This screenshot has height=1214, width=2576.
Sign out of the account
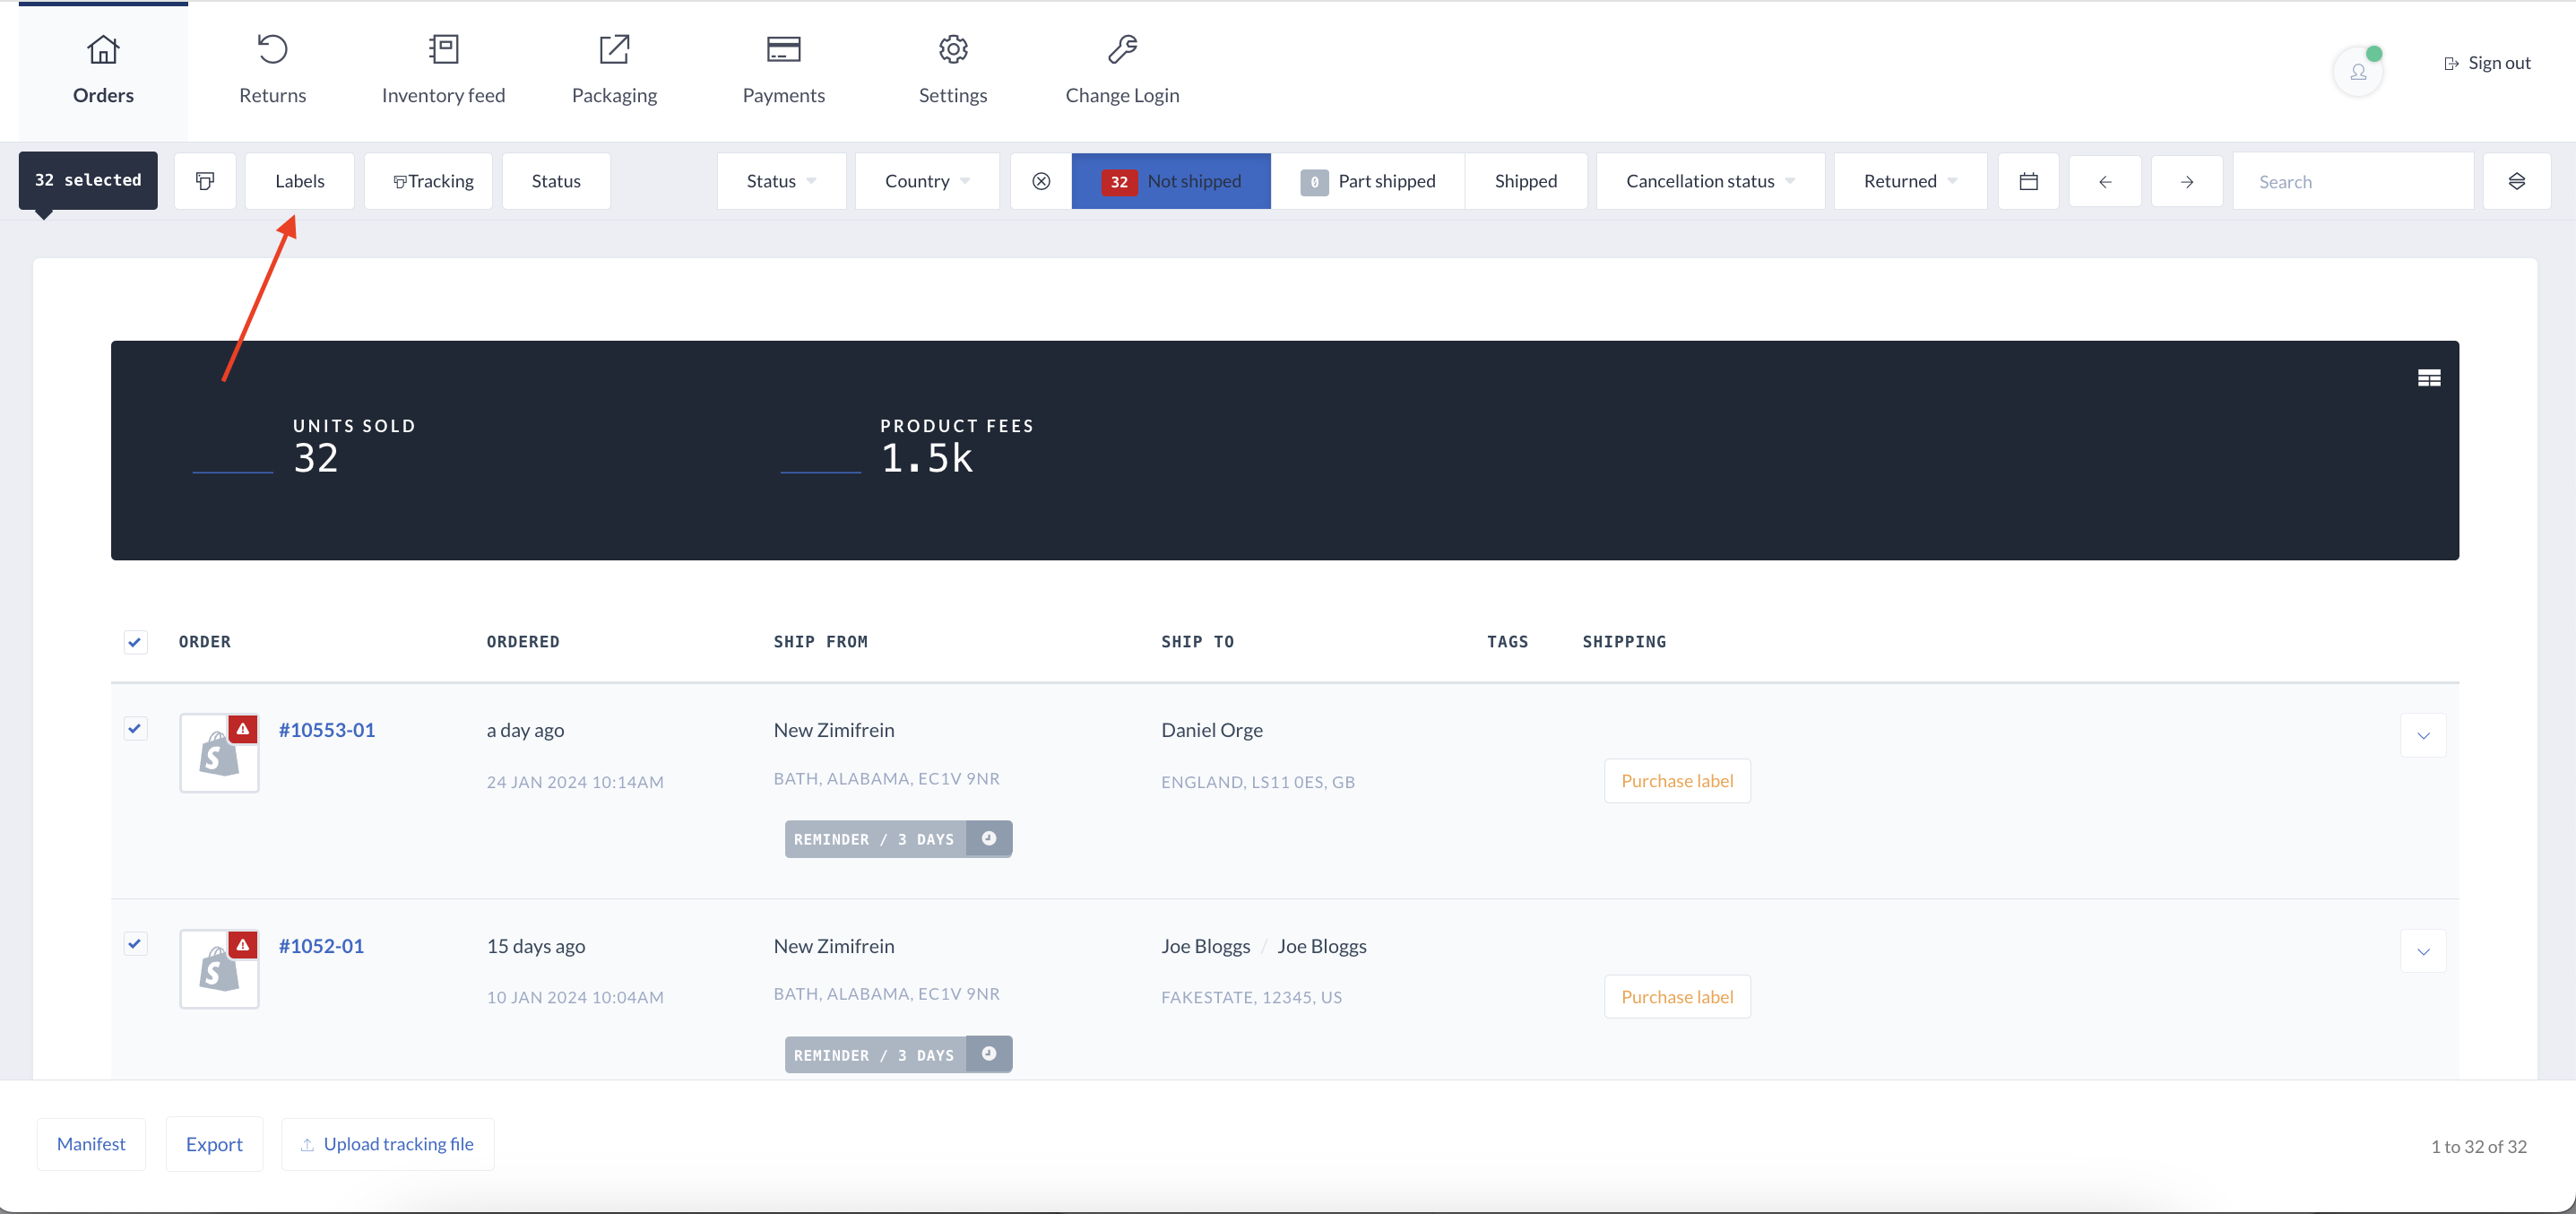click(2487, 63)
